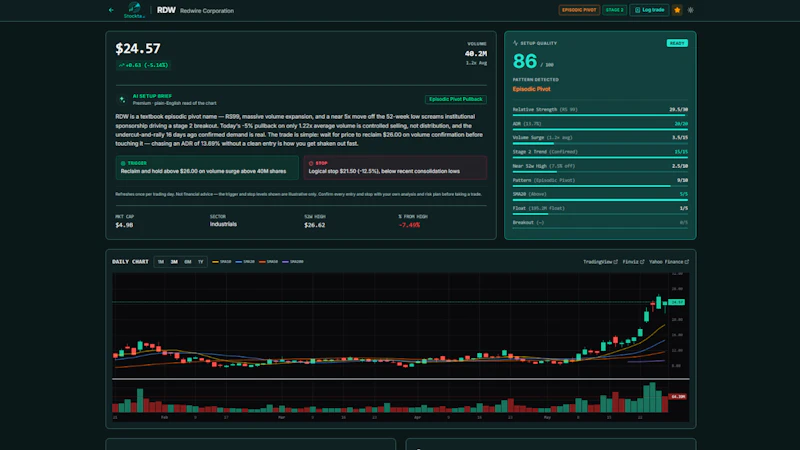Open the Yahoo Finance external link
The image size is (800, 450).
tap(669, 262)
